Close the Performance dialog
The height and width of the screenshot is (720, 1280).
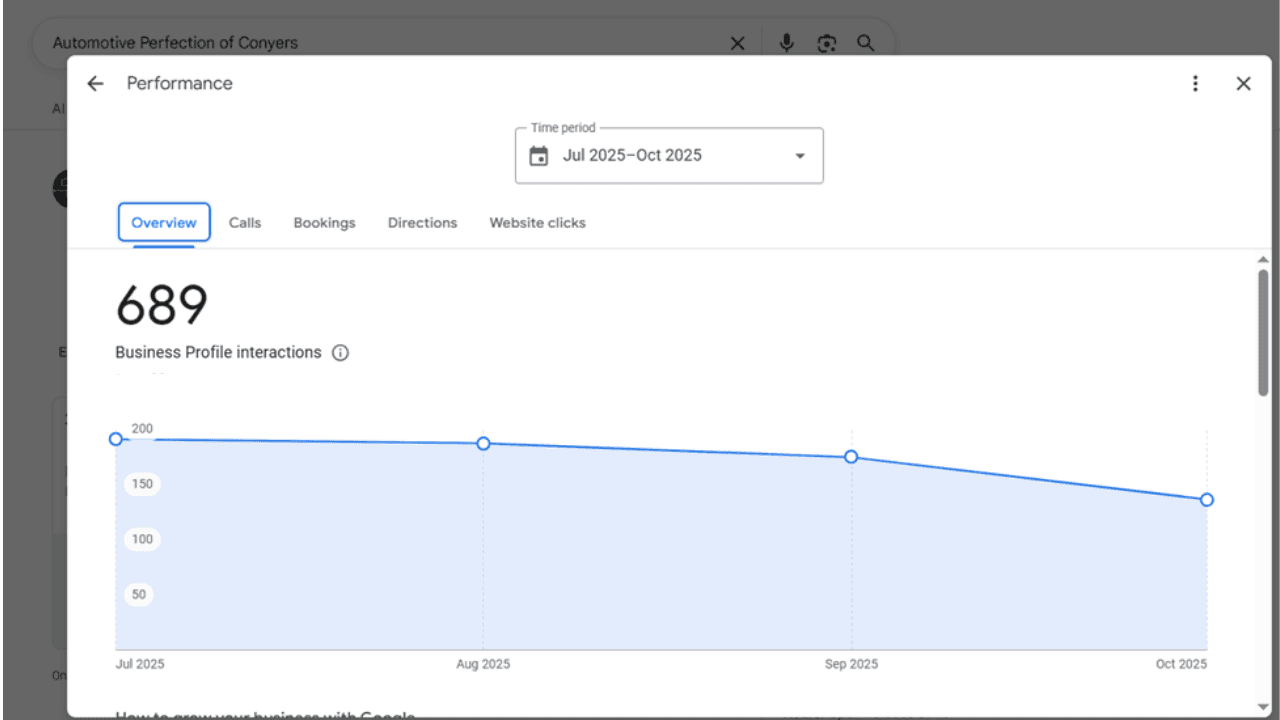click(1243, 84)
